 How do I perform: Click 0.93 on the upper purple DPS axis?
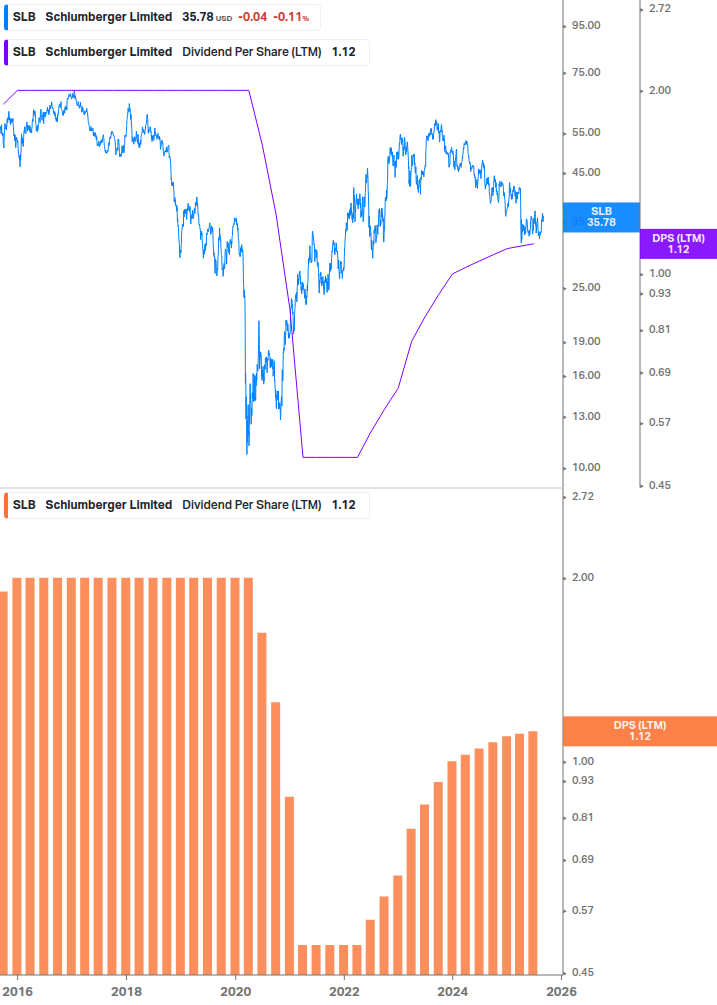660,294
